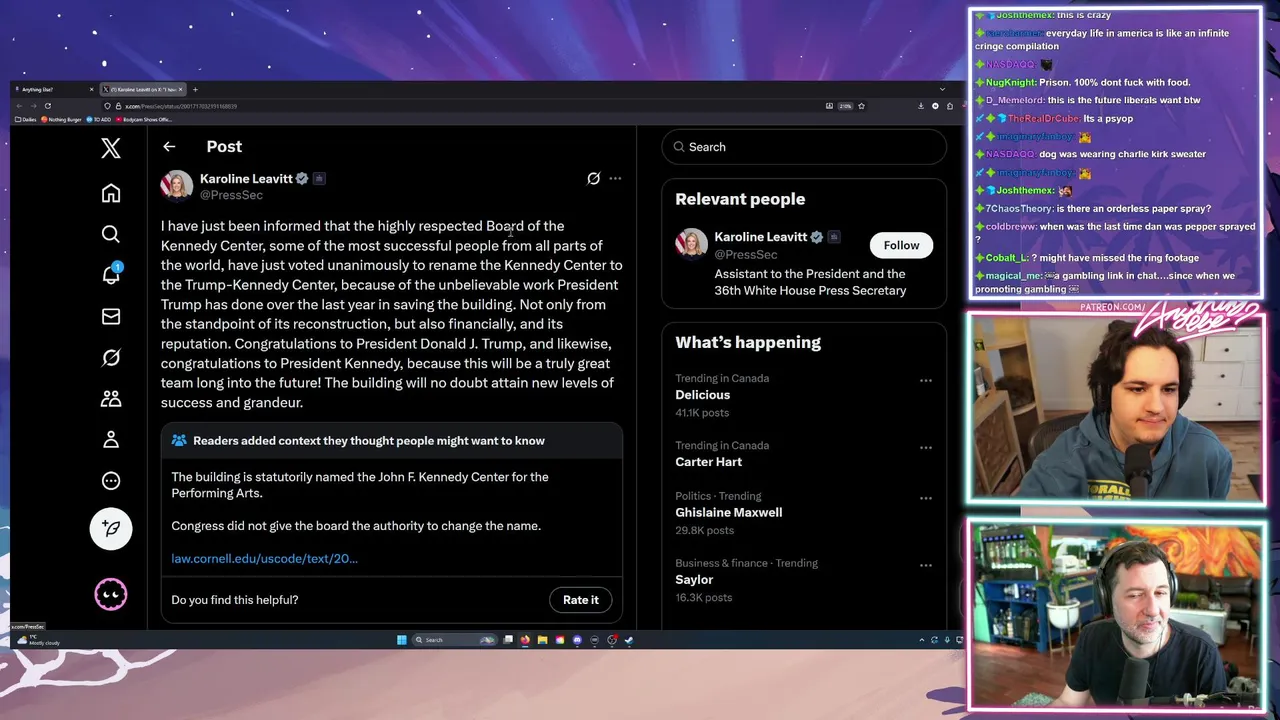The height and width of the screenshot is (720, 1280).
Task: Open more options for Ghislaine Maxwell trend
Action: [x=926, y=497]
